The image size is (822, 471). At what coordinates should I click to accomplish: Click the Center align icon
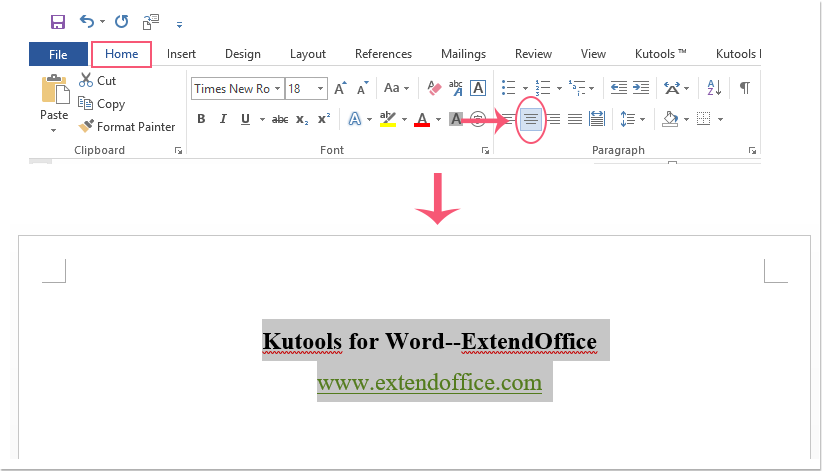pos(531,119)
